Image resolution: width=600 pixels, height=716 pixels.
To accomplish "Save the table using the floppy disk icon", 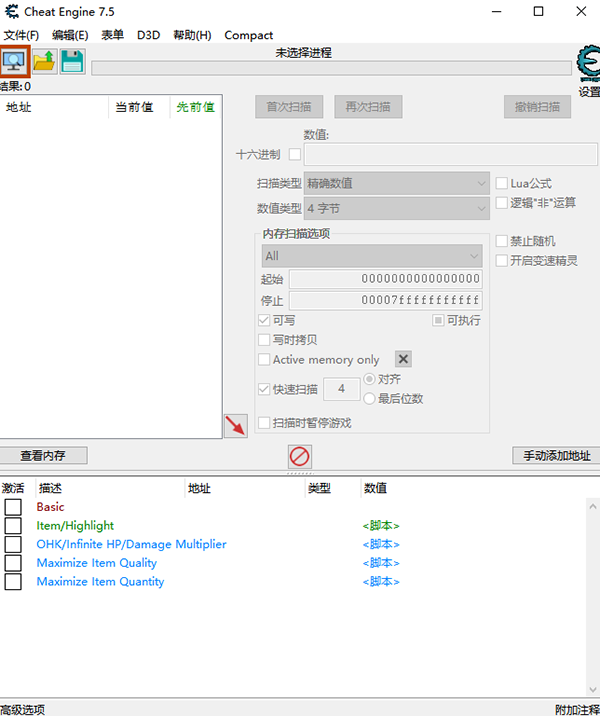I will [73, 61].
